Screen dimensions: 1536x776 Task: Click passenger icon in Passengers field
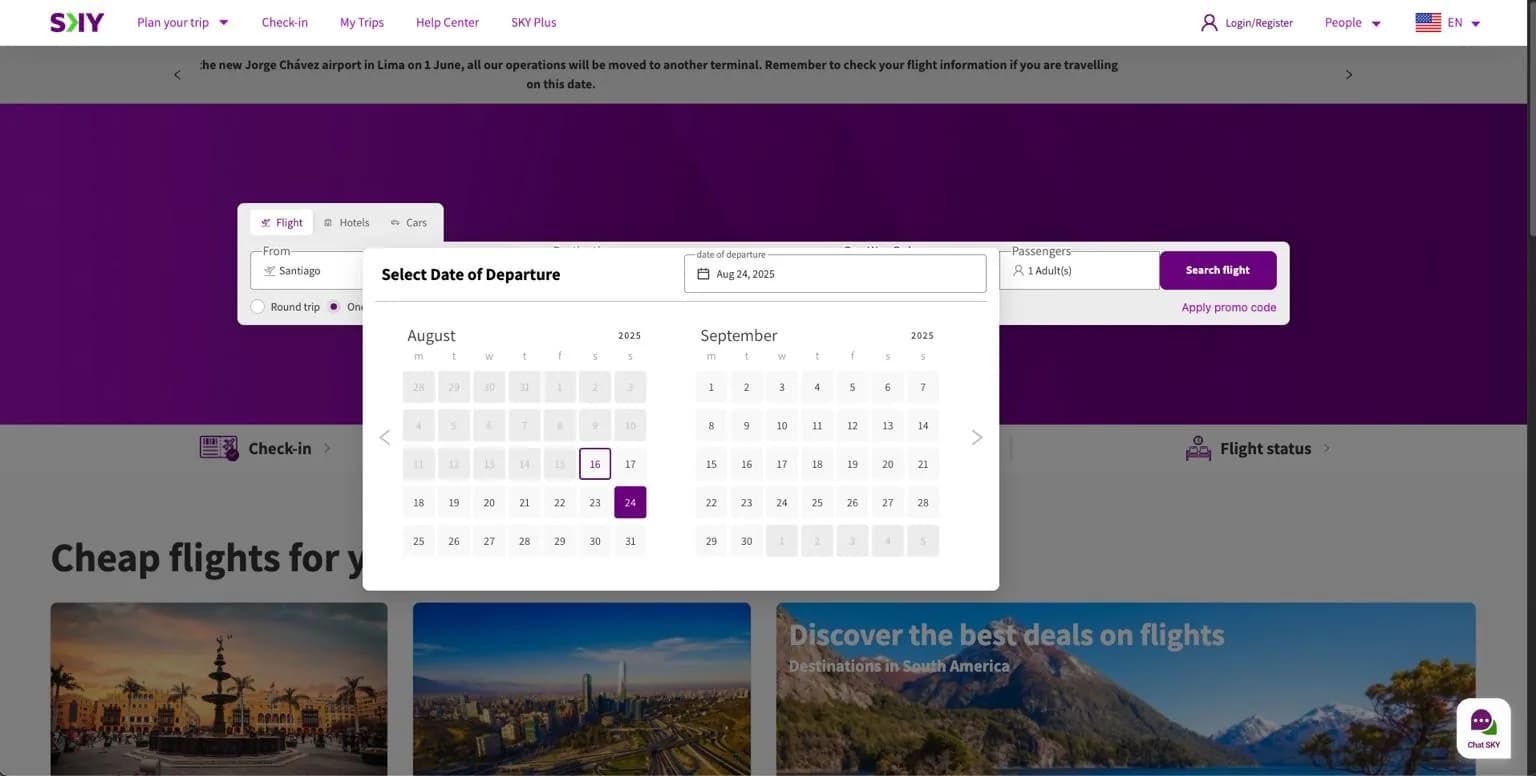(1018, 271)
